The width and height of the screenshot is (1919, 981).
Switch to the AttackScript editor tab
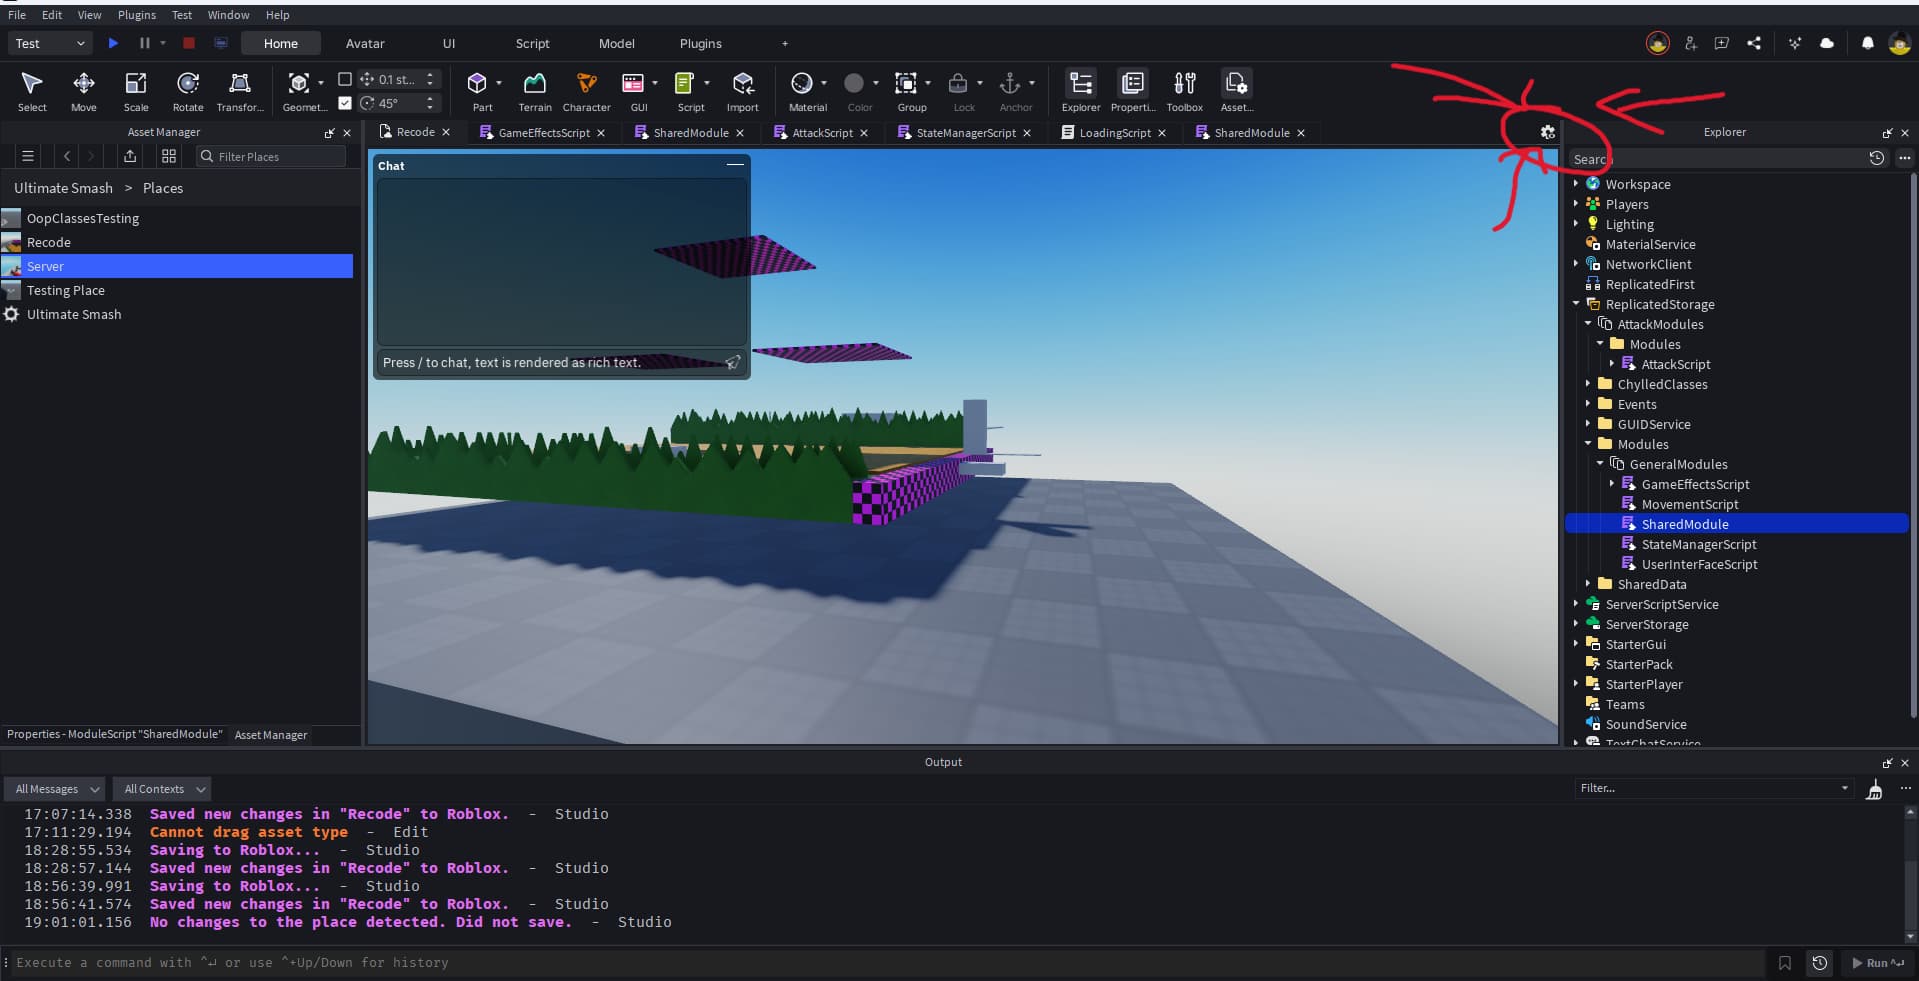pyautogui.click(x=822, y=132)
